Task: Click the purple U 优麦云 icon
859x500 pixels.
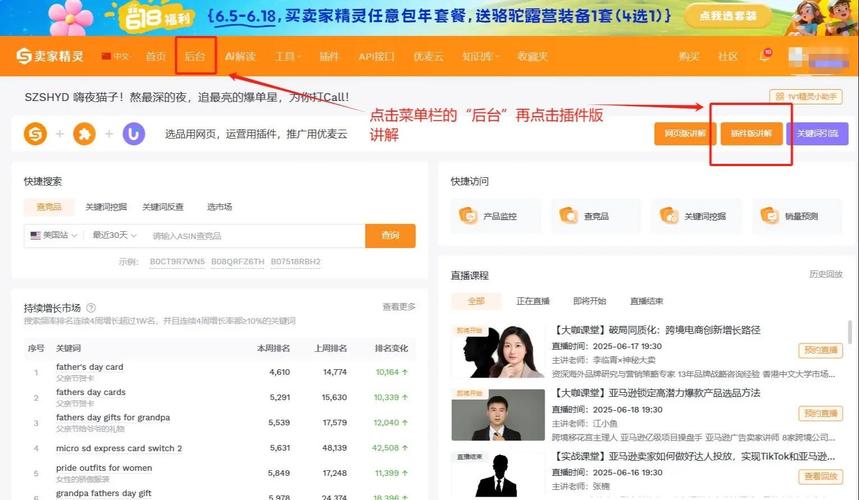Action: [134, 134]
